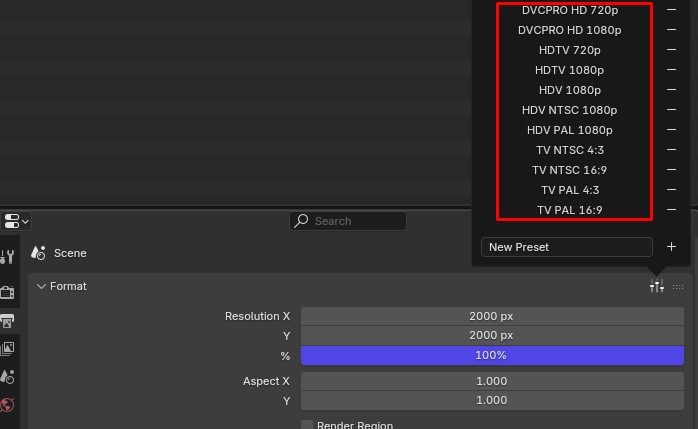
Task: Click Aspect Y 1.000 field
Action: [x=492, y=400]
